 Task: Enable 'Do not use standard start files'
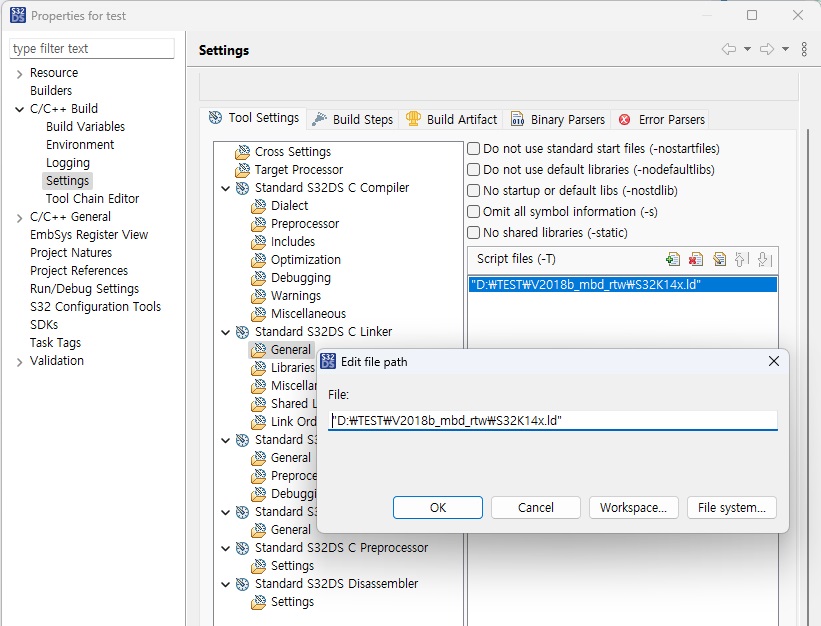[x=471, y=147]
